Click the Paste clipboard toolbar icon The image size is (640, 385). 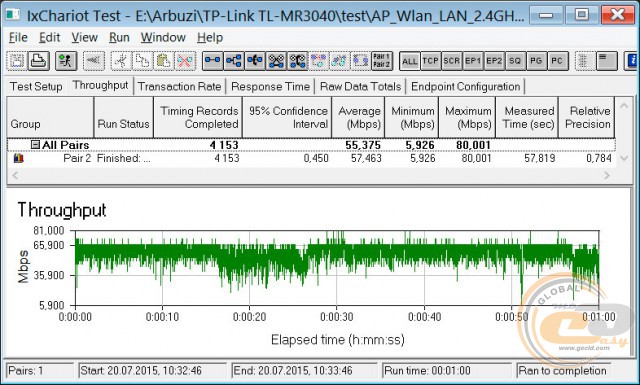pos(164,61)
